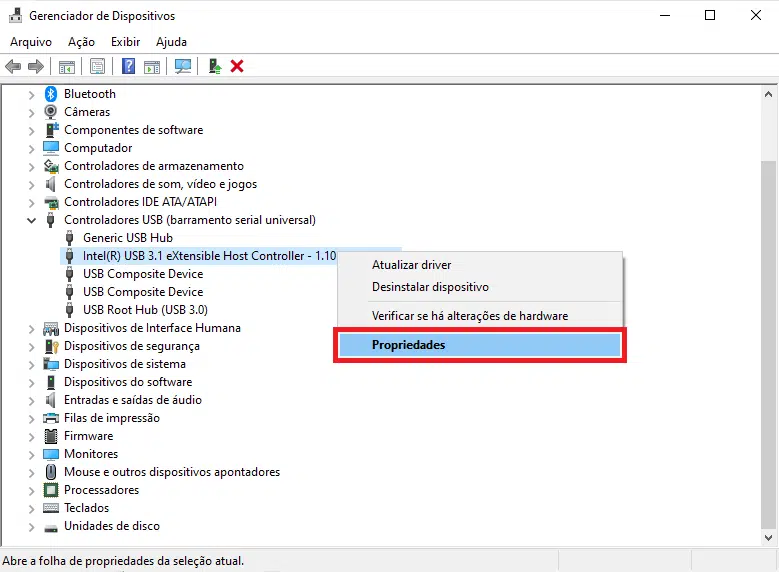Screen dimensions: 779x572
Task: Expand the Firmware category arrow
Action: tap(31, 436)
